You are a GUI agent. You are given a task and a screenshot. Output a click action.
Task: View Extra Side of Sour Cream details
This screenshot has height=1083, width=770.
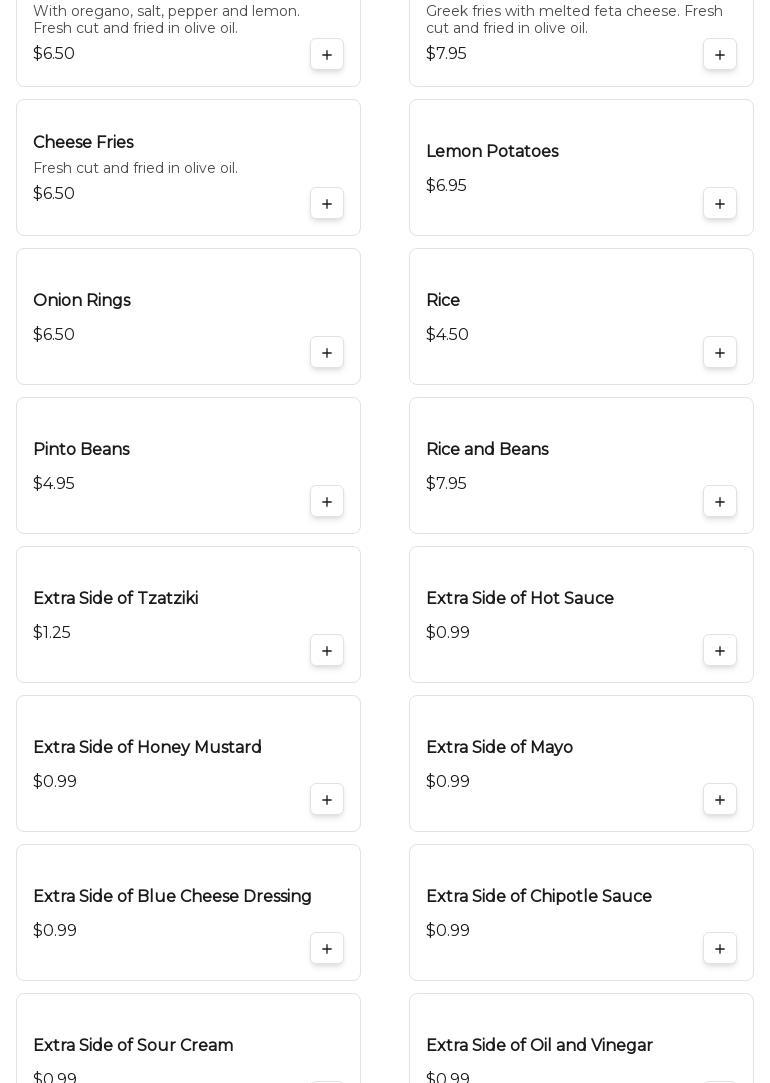tap(133, 1046)
